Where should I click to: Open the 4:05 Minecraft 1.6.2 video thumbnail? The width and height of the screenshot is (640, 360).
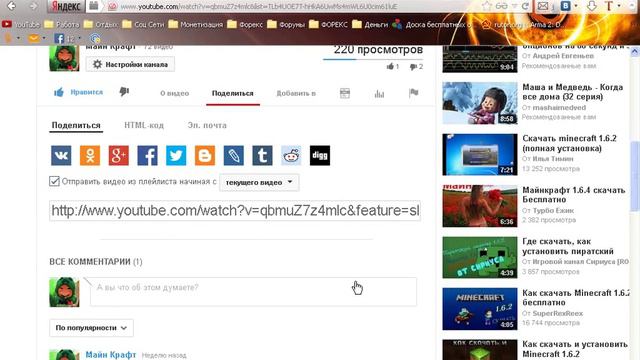point(480,309)
